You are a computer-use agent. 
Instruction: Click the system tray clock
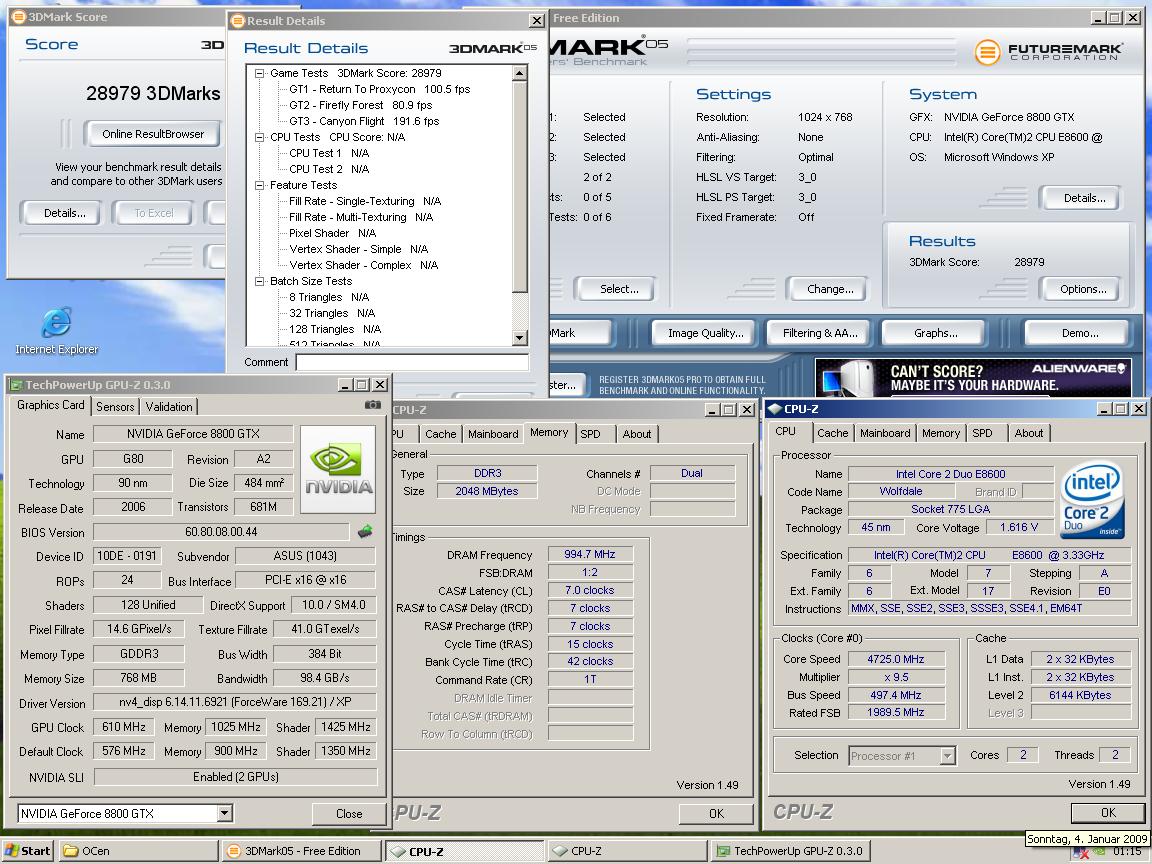[x=1126, y=852]
